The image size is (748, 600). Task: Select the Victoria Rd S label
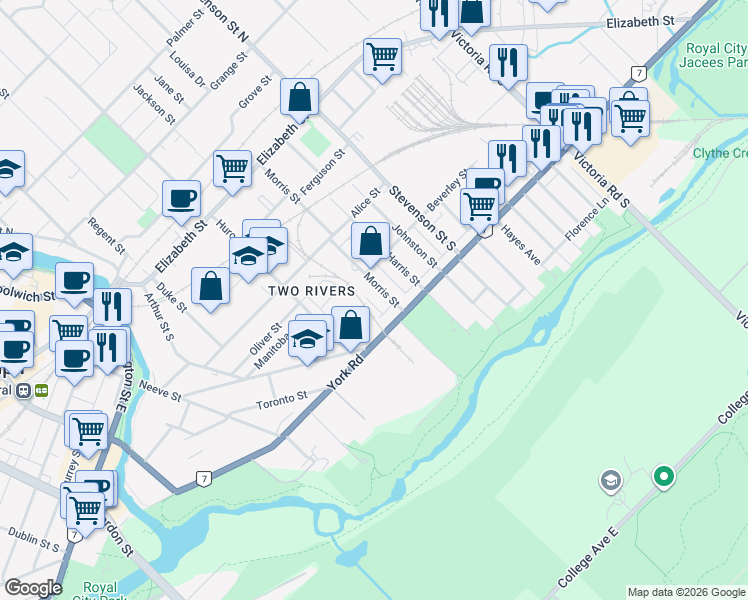click(x=602, y=179)
